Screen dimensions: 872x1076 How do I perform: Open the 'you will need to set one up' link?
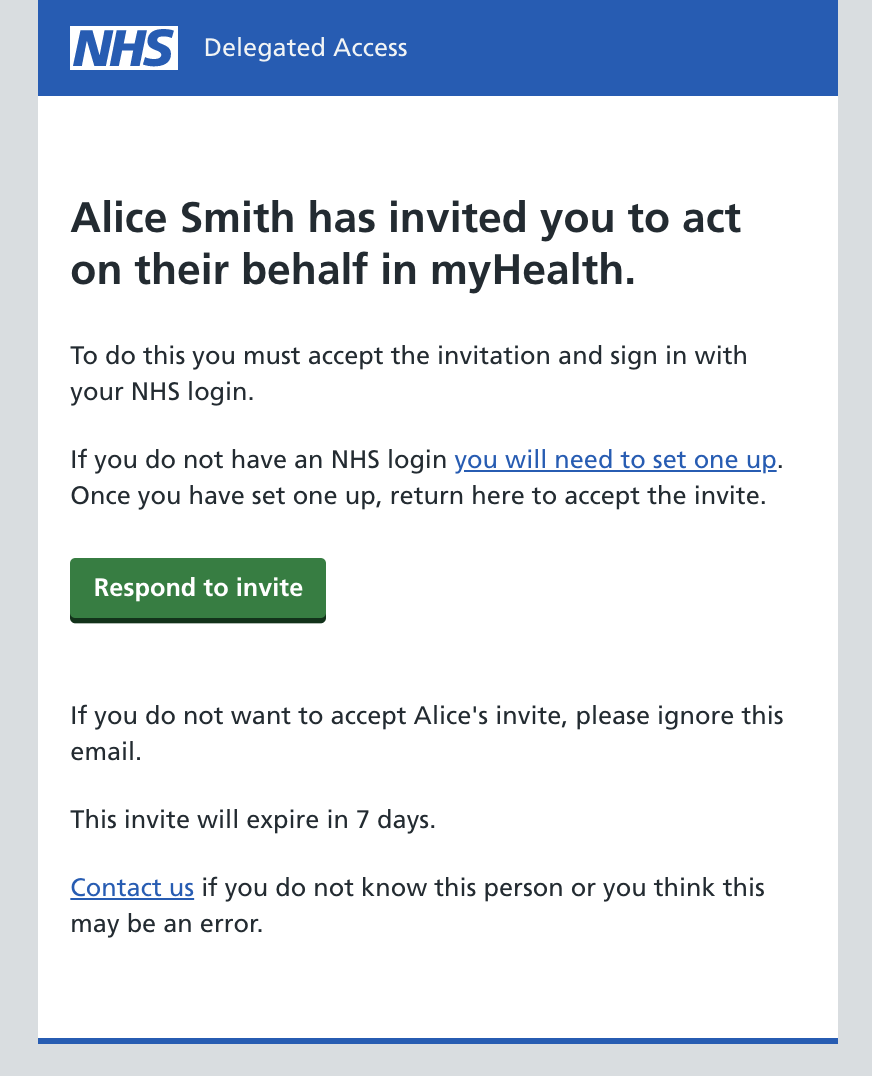(x=615, y=460)
